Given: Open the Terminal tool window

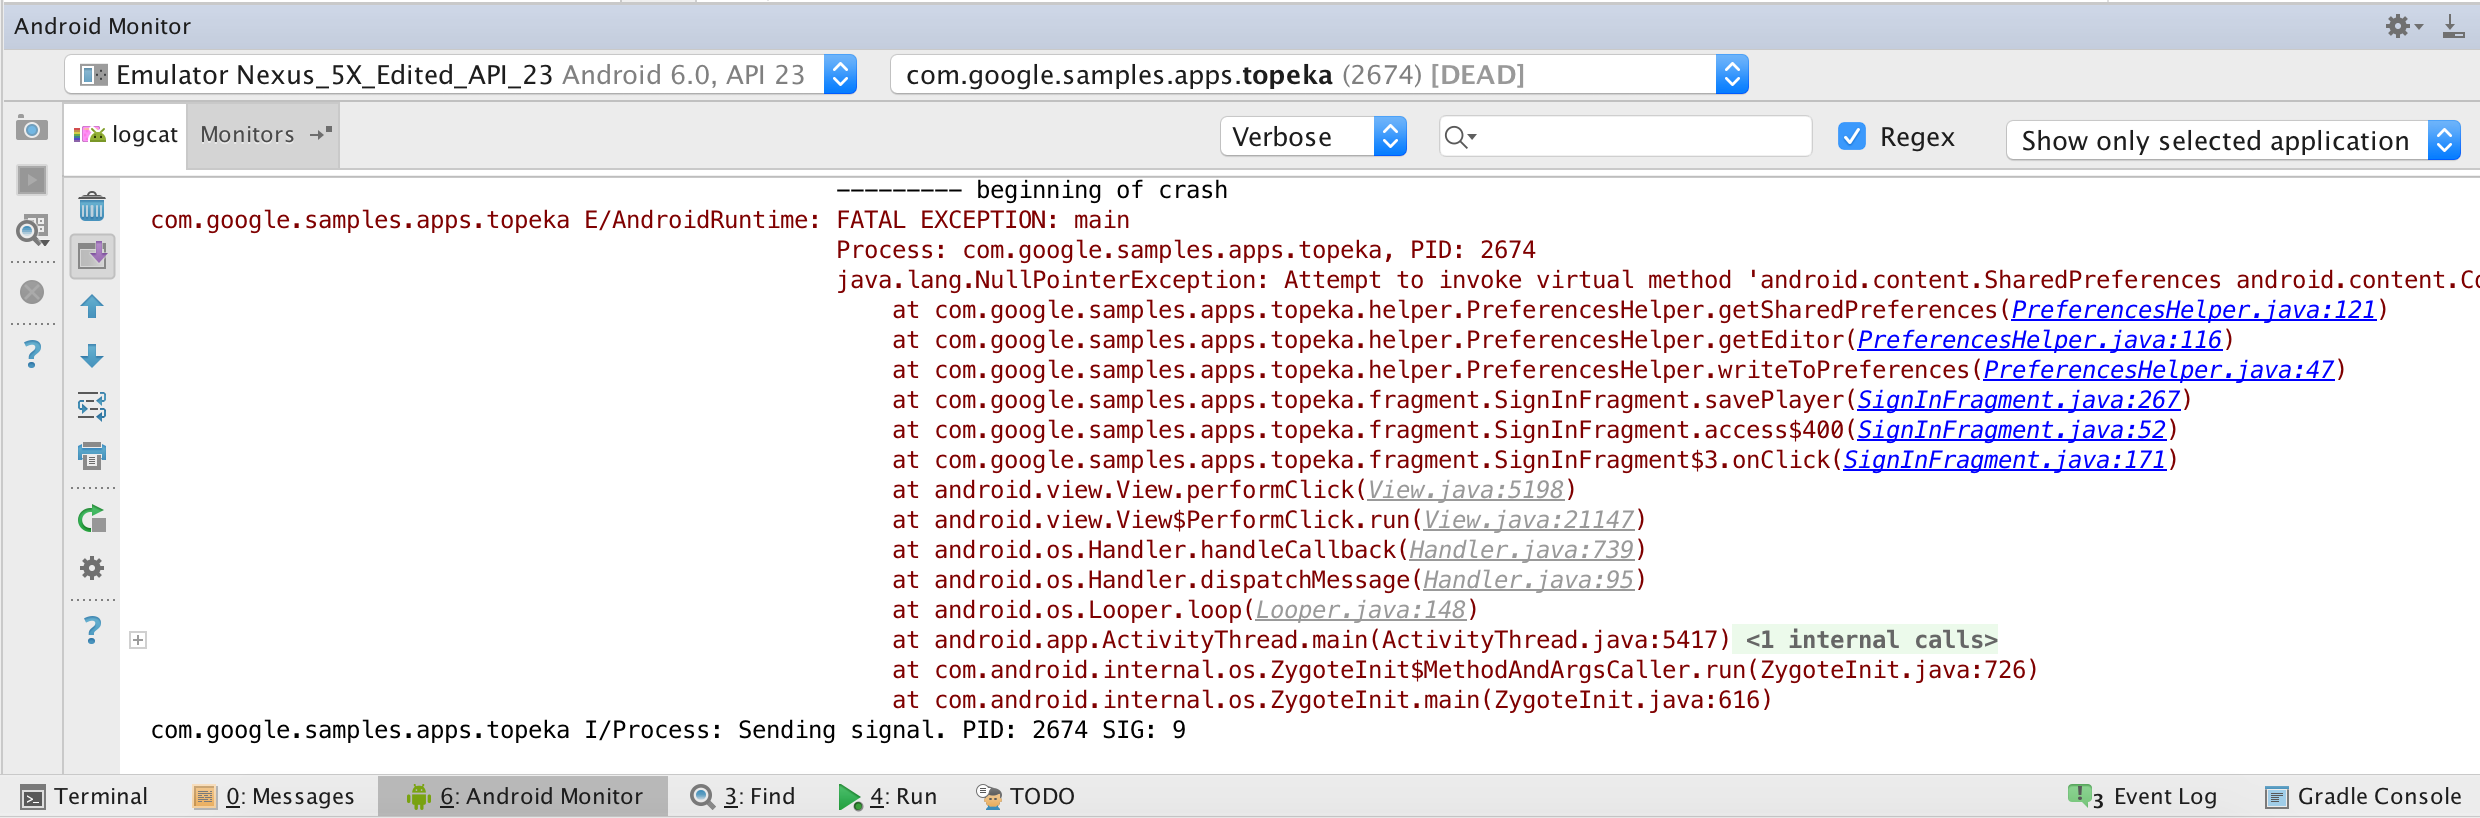Looking at the screenshot, I should click(85, 797).
